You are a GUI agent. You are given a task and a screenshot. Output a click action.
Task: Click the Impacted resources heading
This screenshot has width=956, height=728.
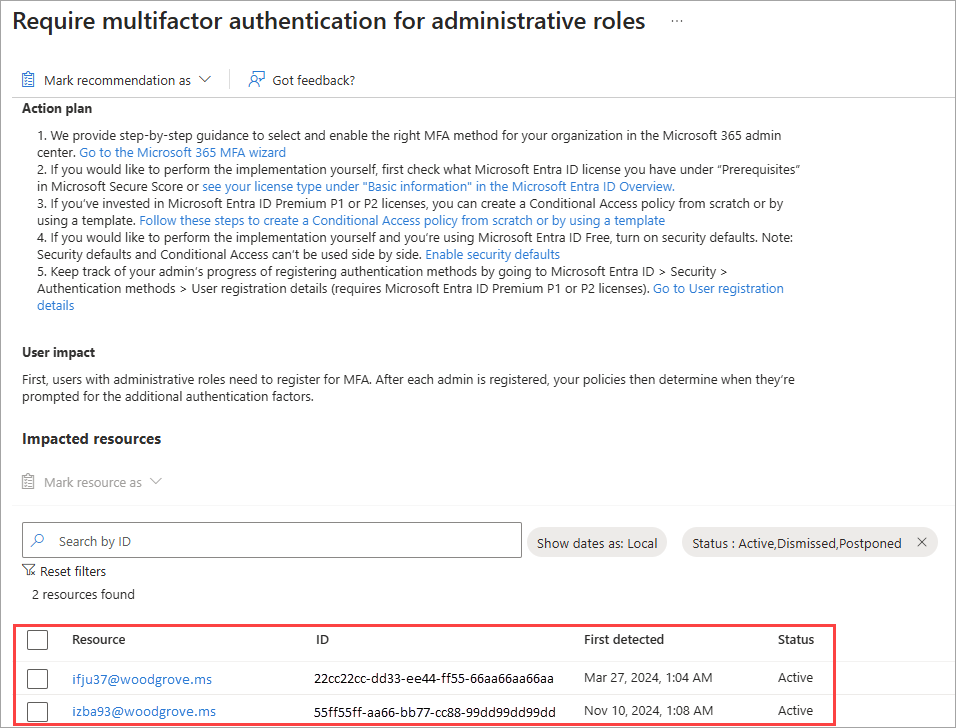click(91, 439)
